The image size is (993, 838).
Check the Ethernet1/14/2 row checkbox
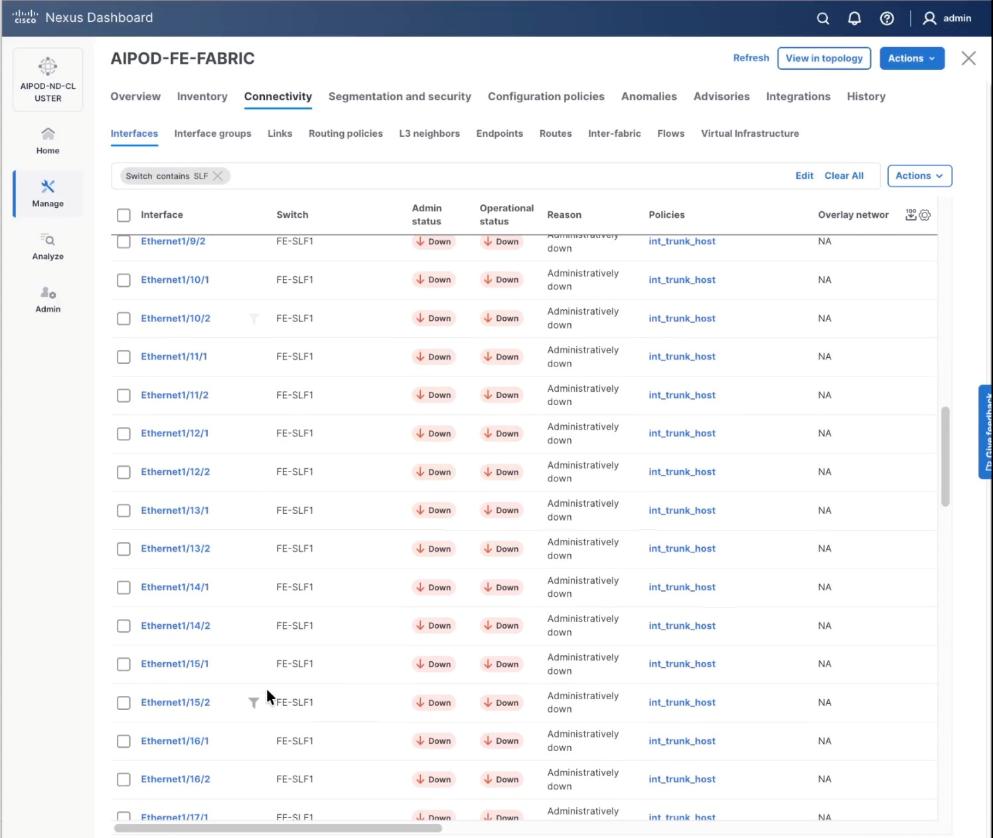[123, 625]
